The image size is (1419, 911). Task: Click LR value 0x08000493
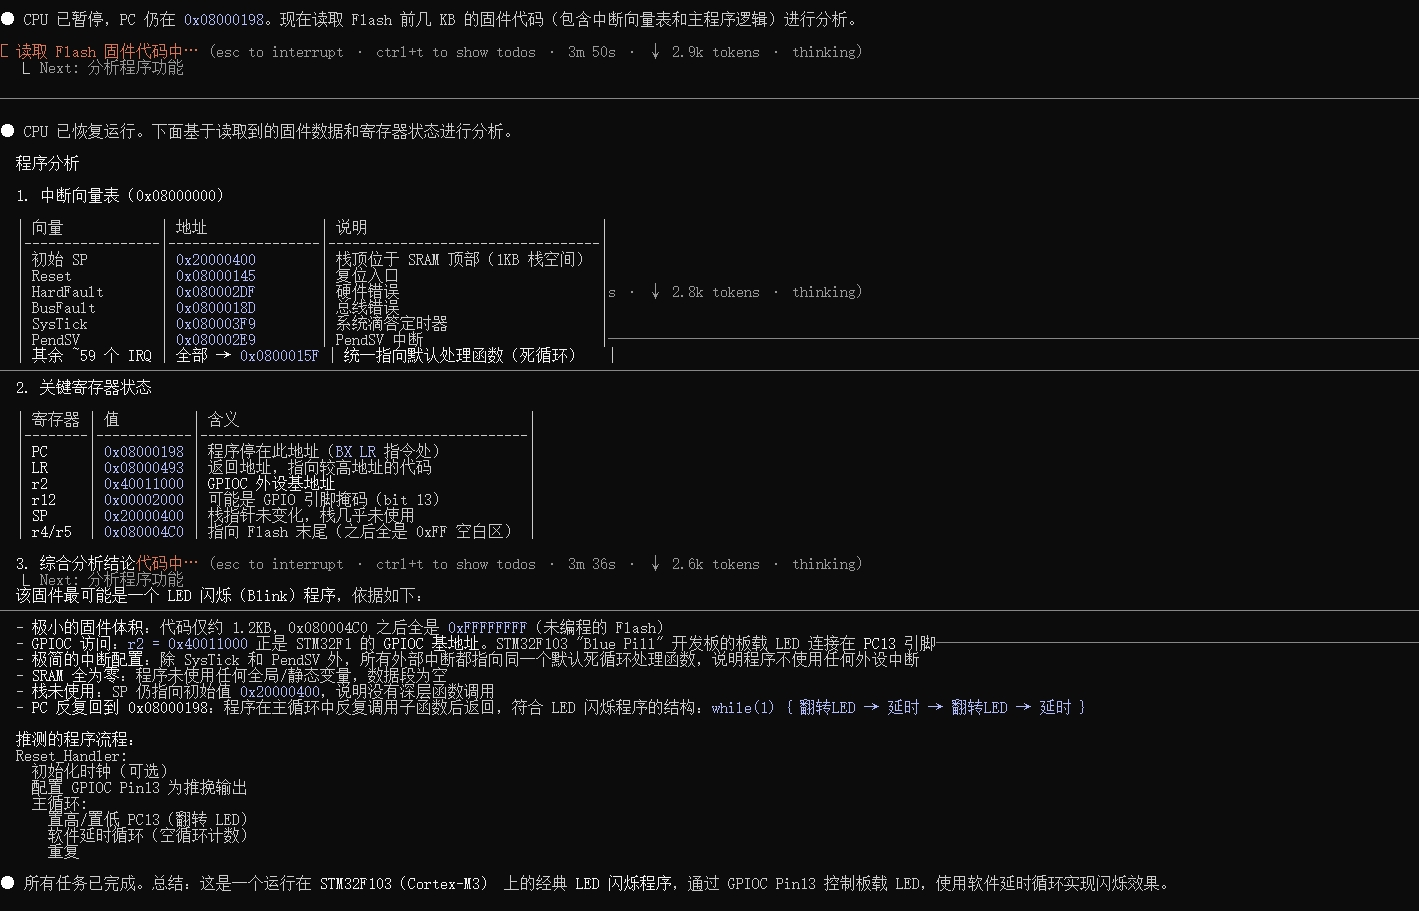click(143, 467)
